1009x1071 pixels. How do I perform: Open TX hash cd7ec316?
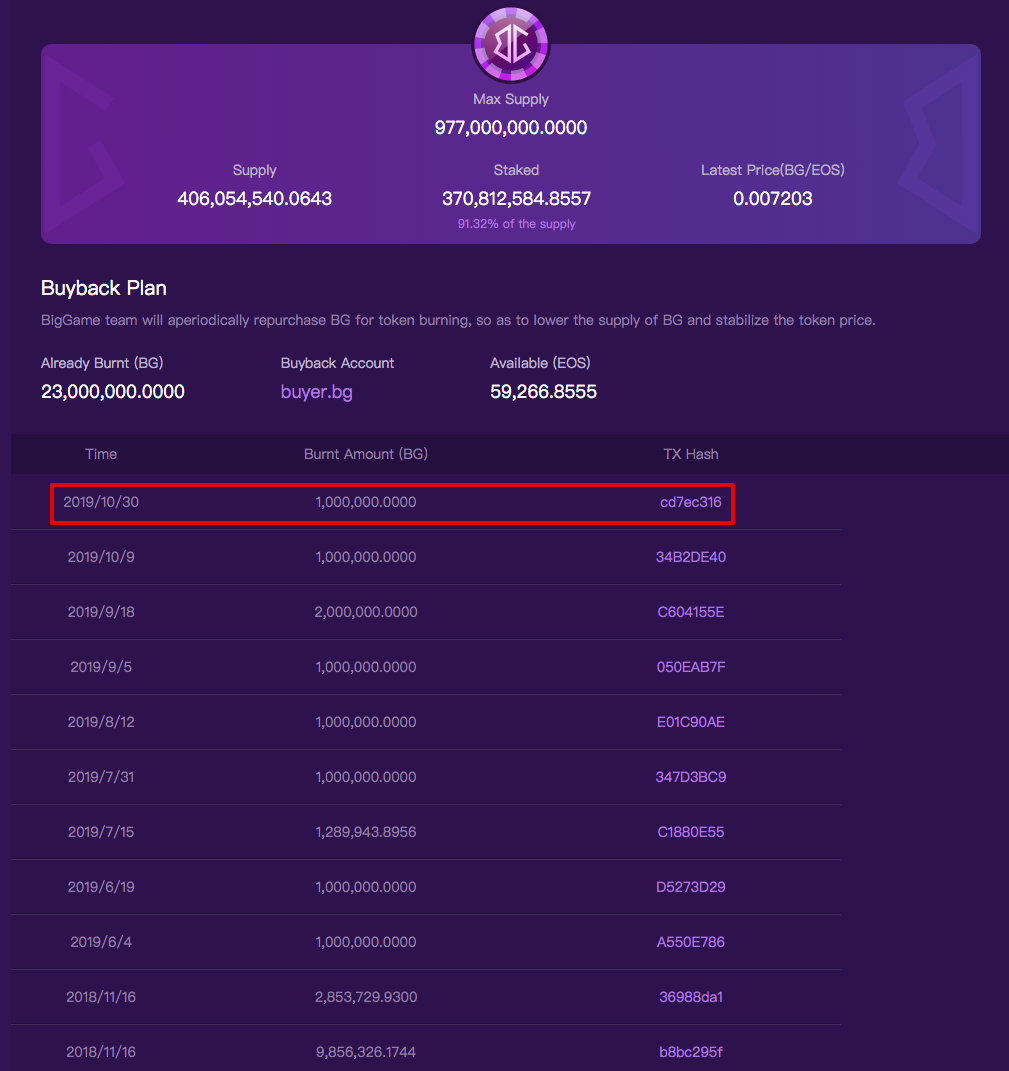click(691, 502)
